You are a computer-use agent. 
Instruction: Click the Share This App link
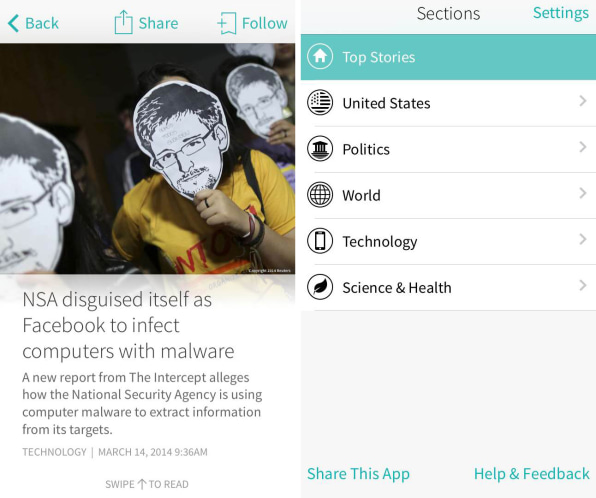[x=358, y=474]
